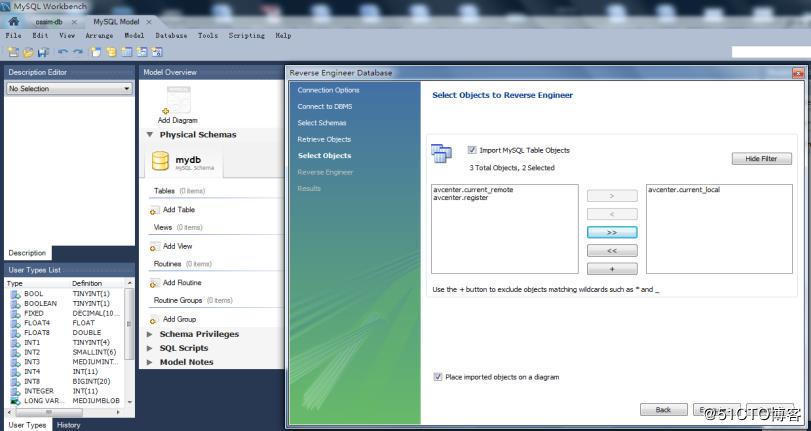Click the >> move all button

point(612,232)
